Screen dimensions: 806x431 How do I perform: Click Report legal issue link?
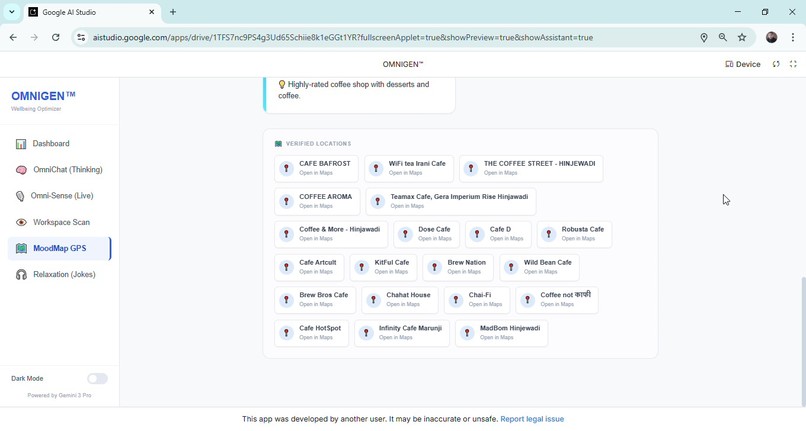tap(532, 419)
